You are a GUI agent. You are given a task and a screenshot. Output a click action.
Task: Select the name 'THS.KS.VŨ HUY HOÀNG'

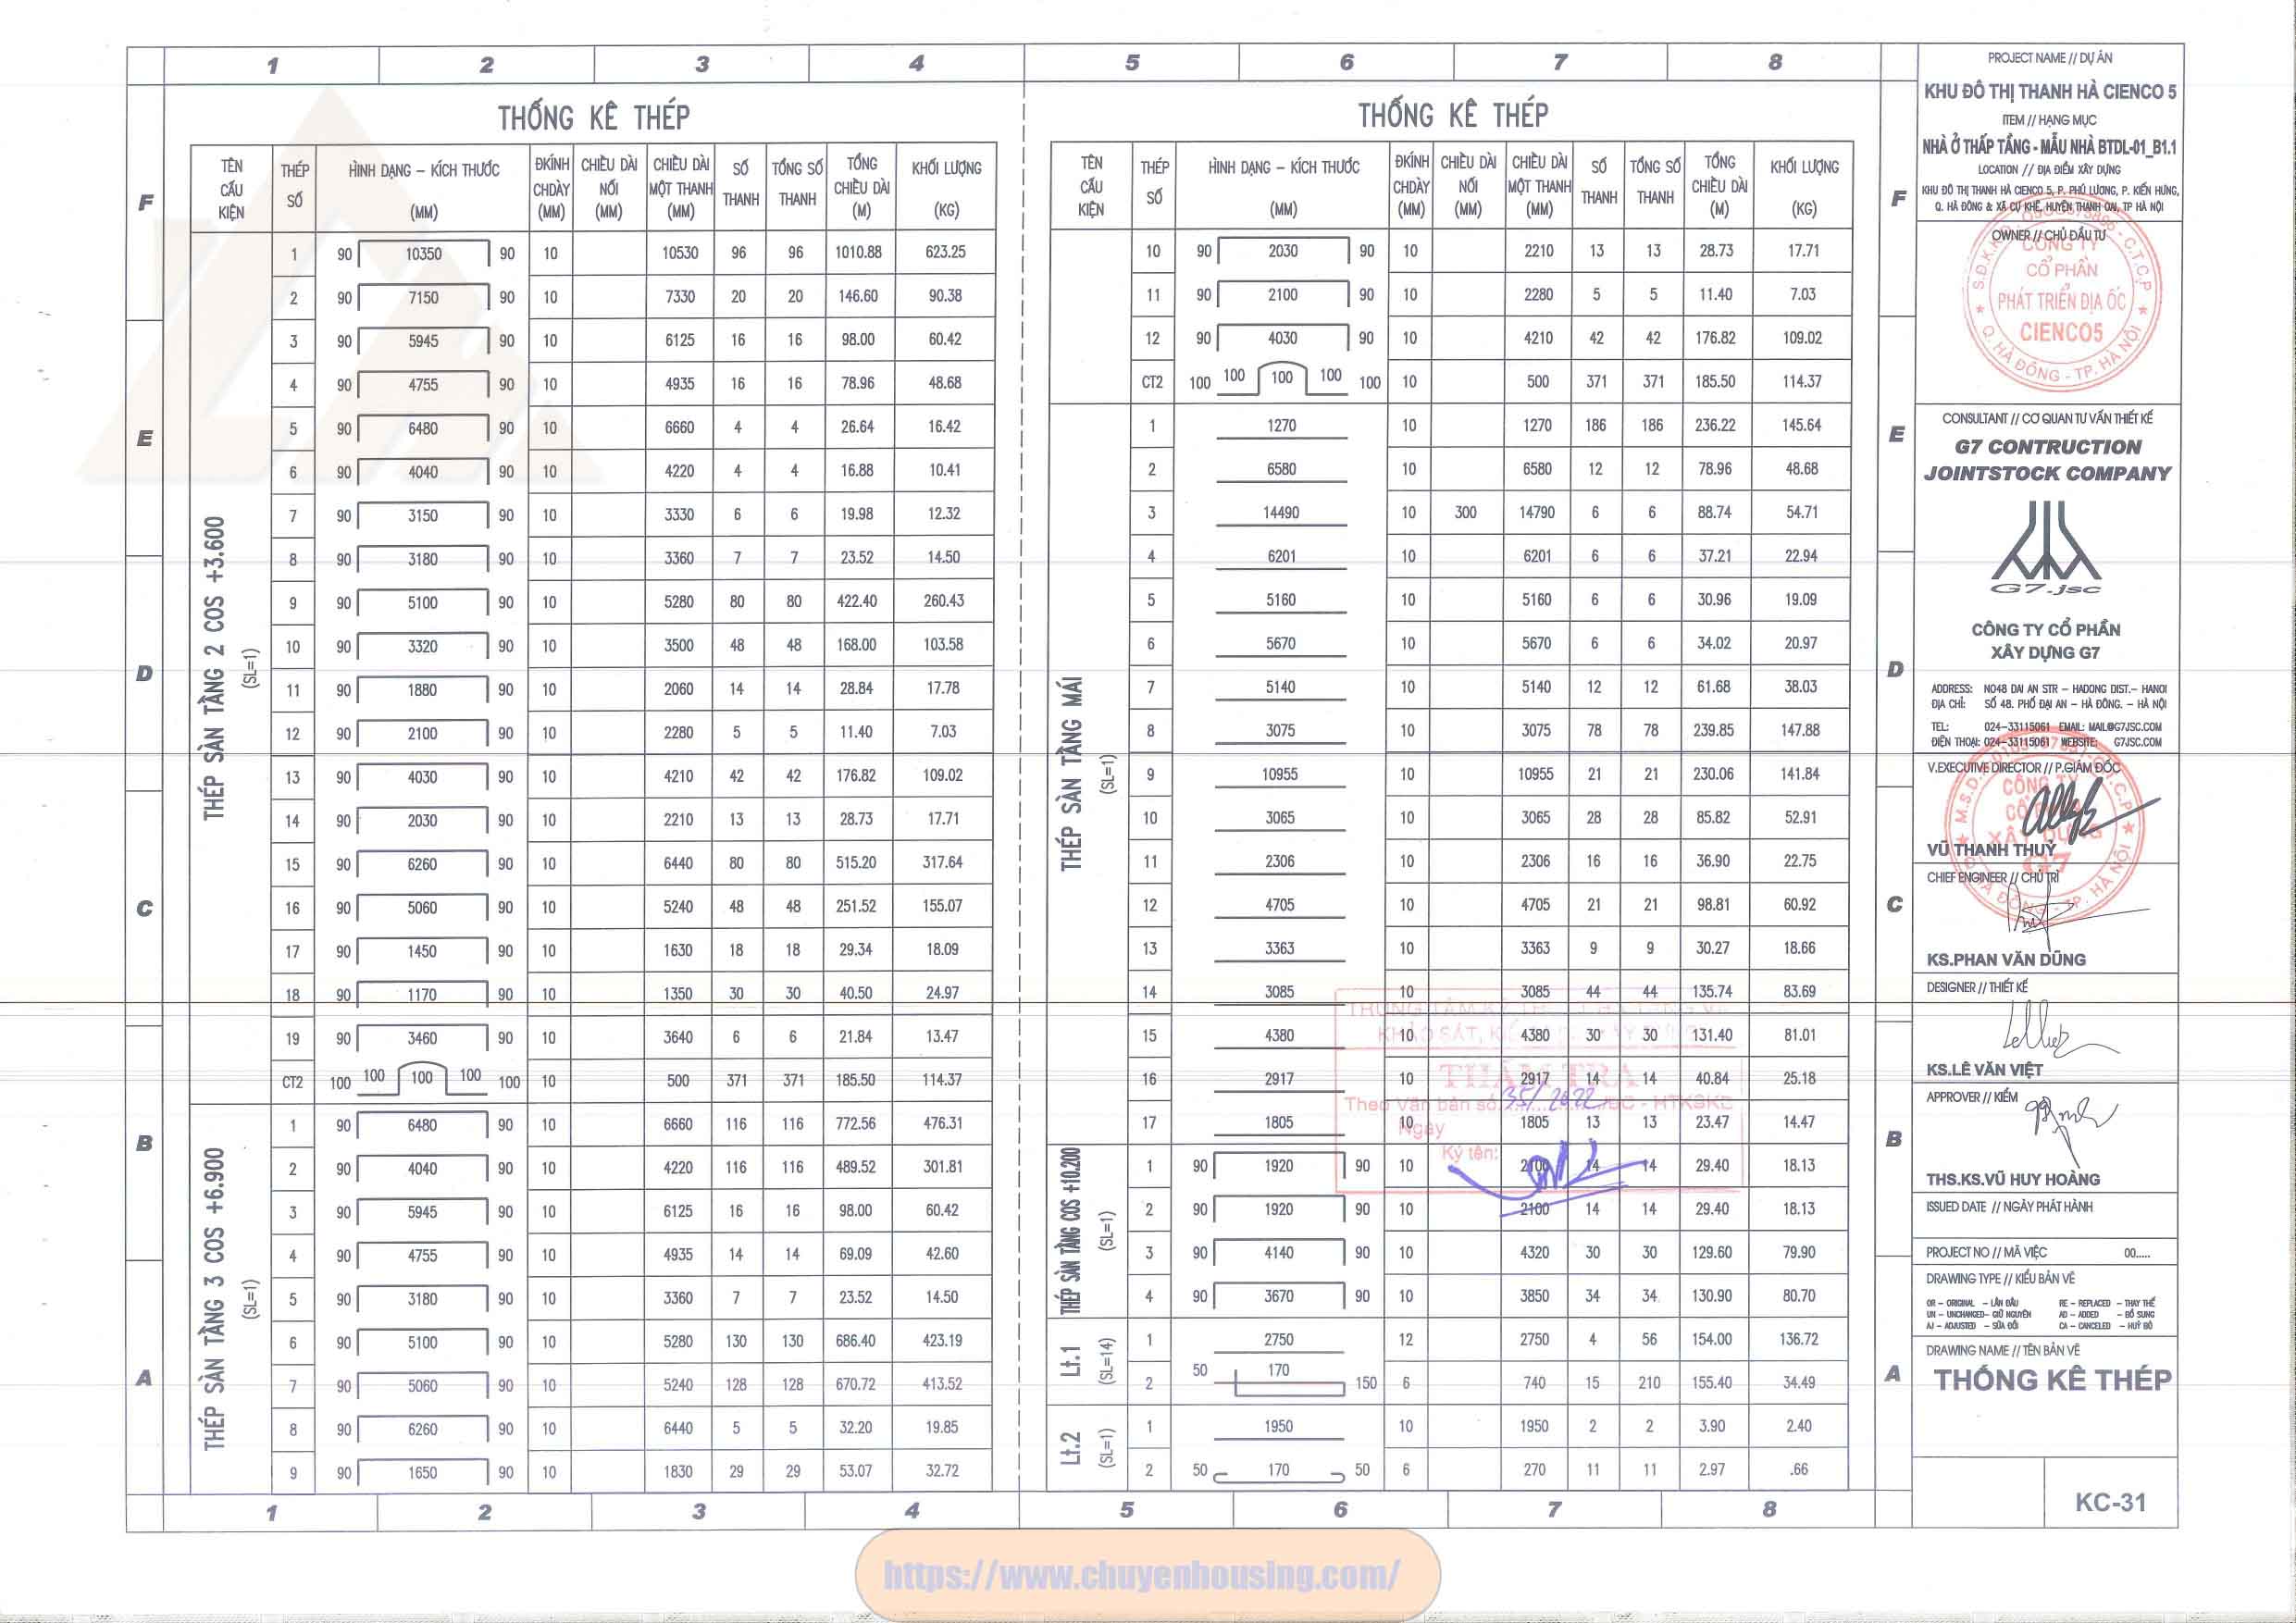(x=2013, y=1180)
